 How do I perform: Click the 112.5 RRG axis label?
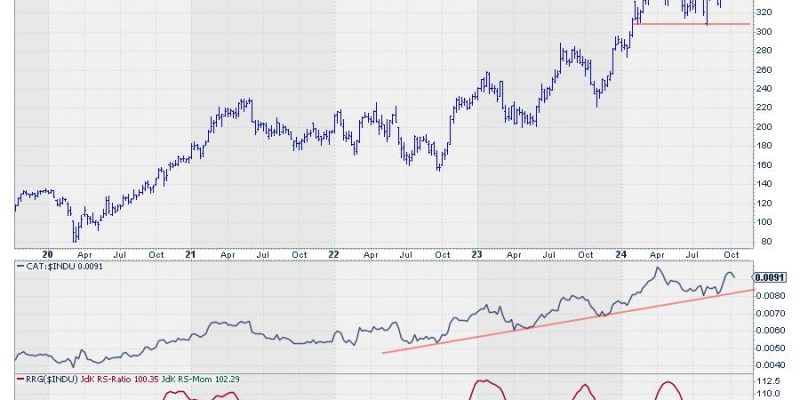(x=768, y=382)
